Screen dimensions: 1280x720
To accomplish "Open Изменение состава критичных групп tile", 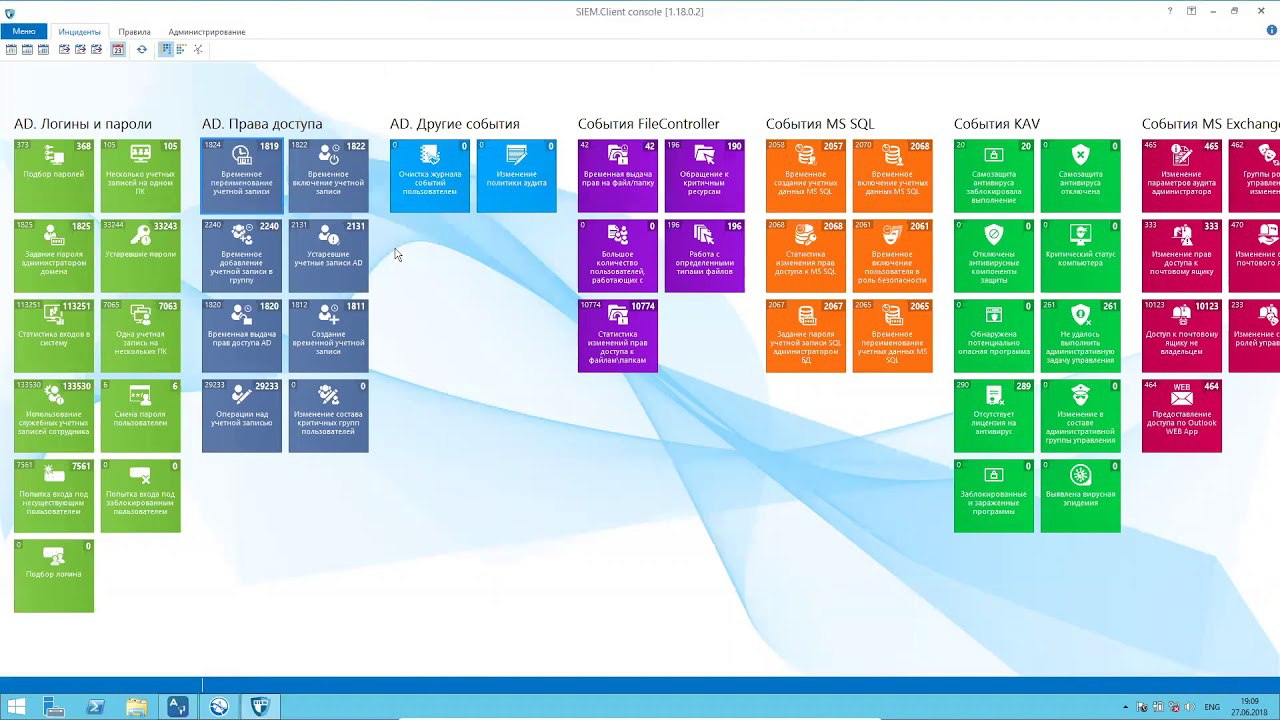I will coord(329,416).
